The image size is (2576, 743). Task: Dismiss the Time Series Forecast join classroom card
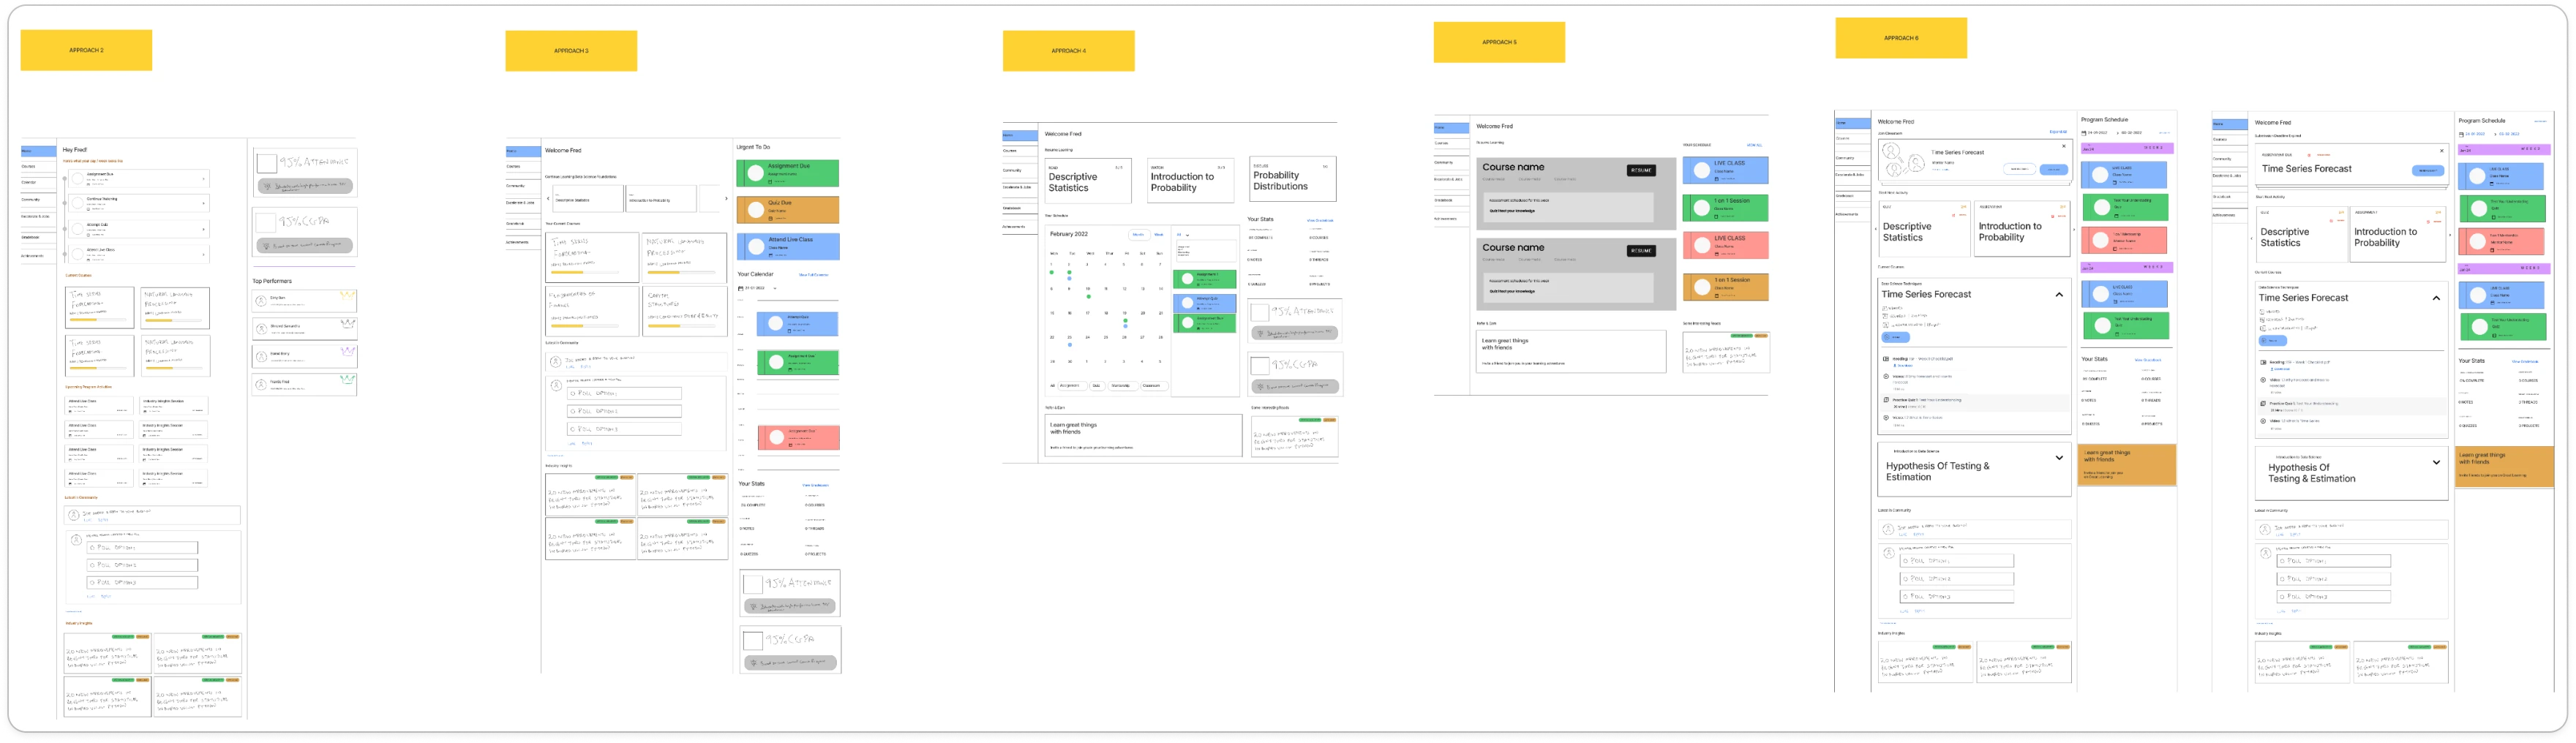click(x=2064, y=147)
